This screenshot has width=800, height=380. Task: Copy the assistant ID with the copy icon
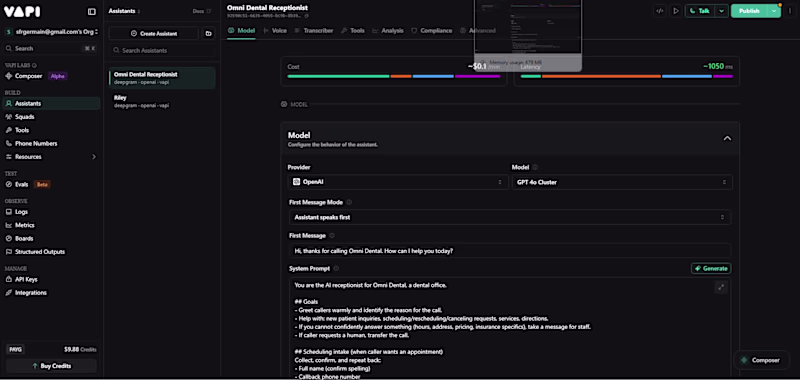point(307,16)
